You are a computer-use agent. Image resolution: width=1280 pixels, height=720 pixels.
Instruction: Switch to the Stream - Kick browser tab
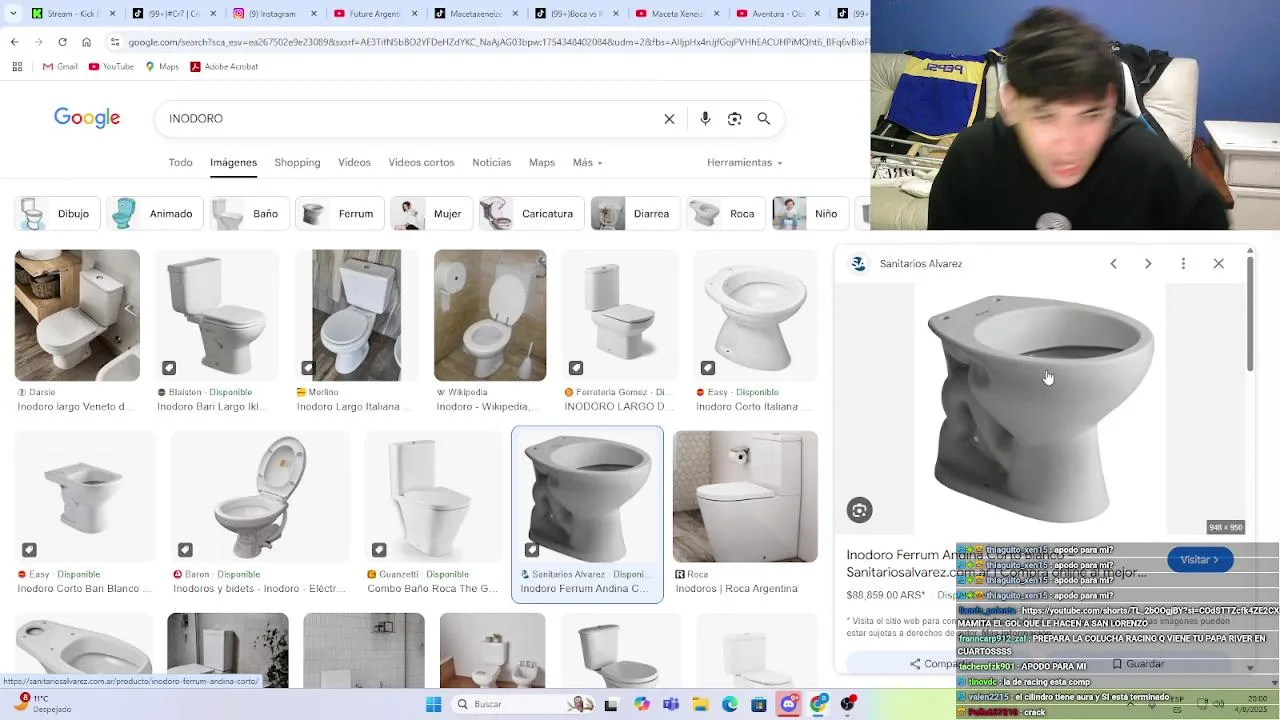click(x=72, y=14)
